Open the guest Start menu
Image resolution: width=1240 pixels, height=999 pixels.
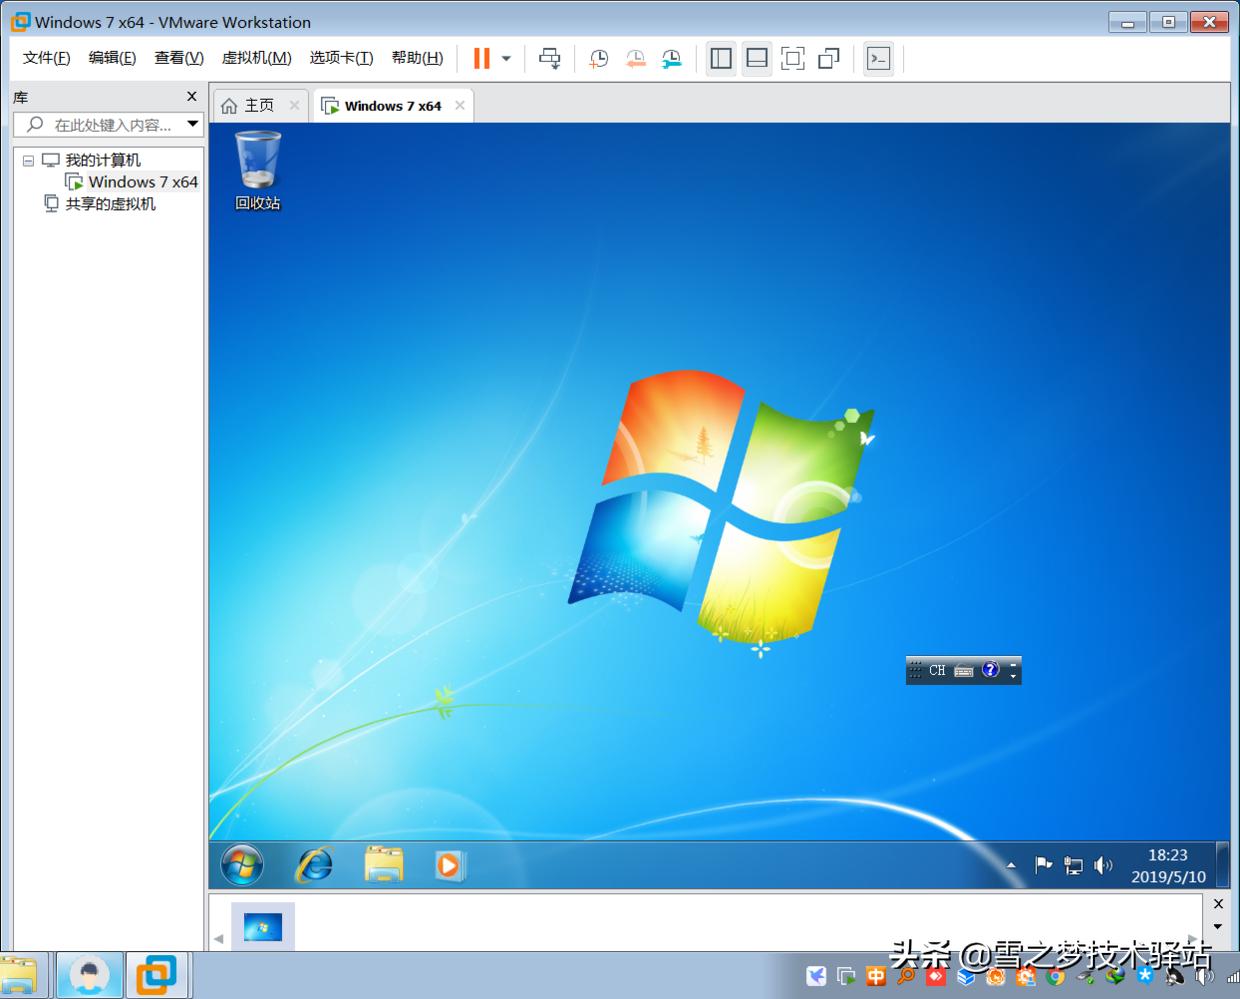(240, 864)
